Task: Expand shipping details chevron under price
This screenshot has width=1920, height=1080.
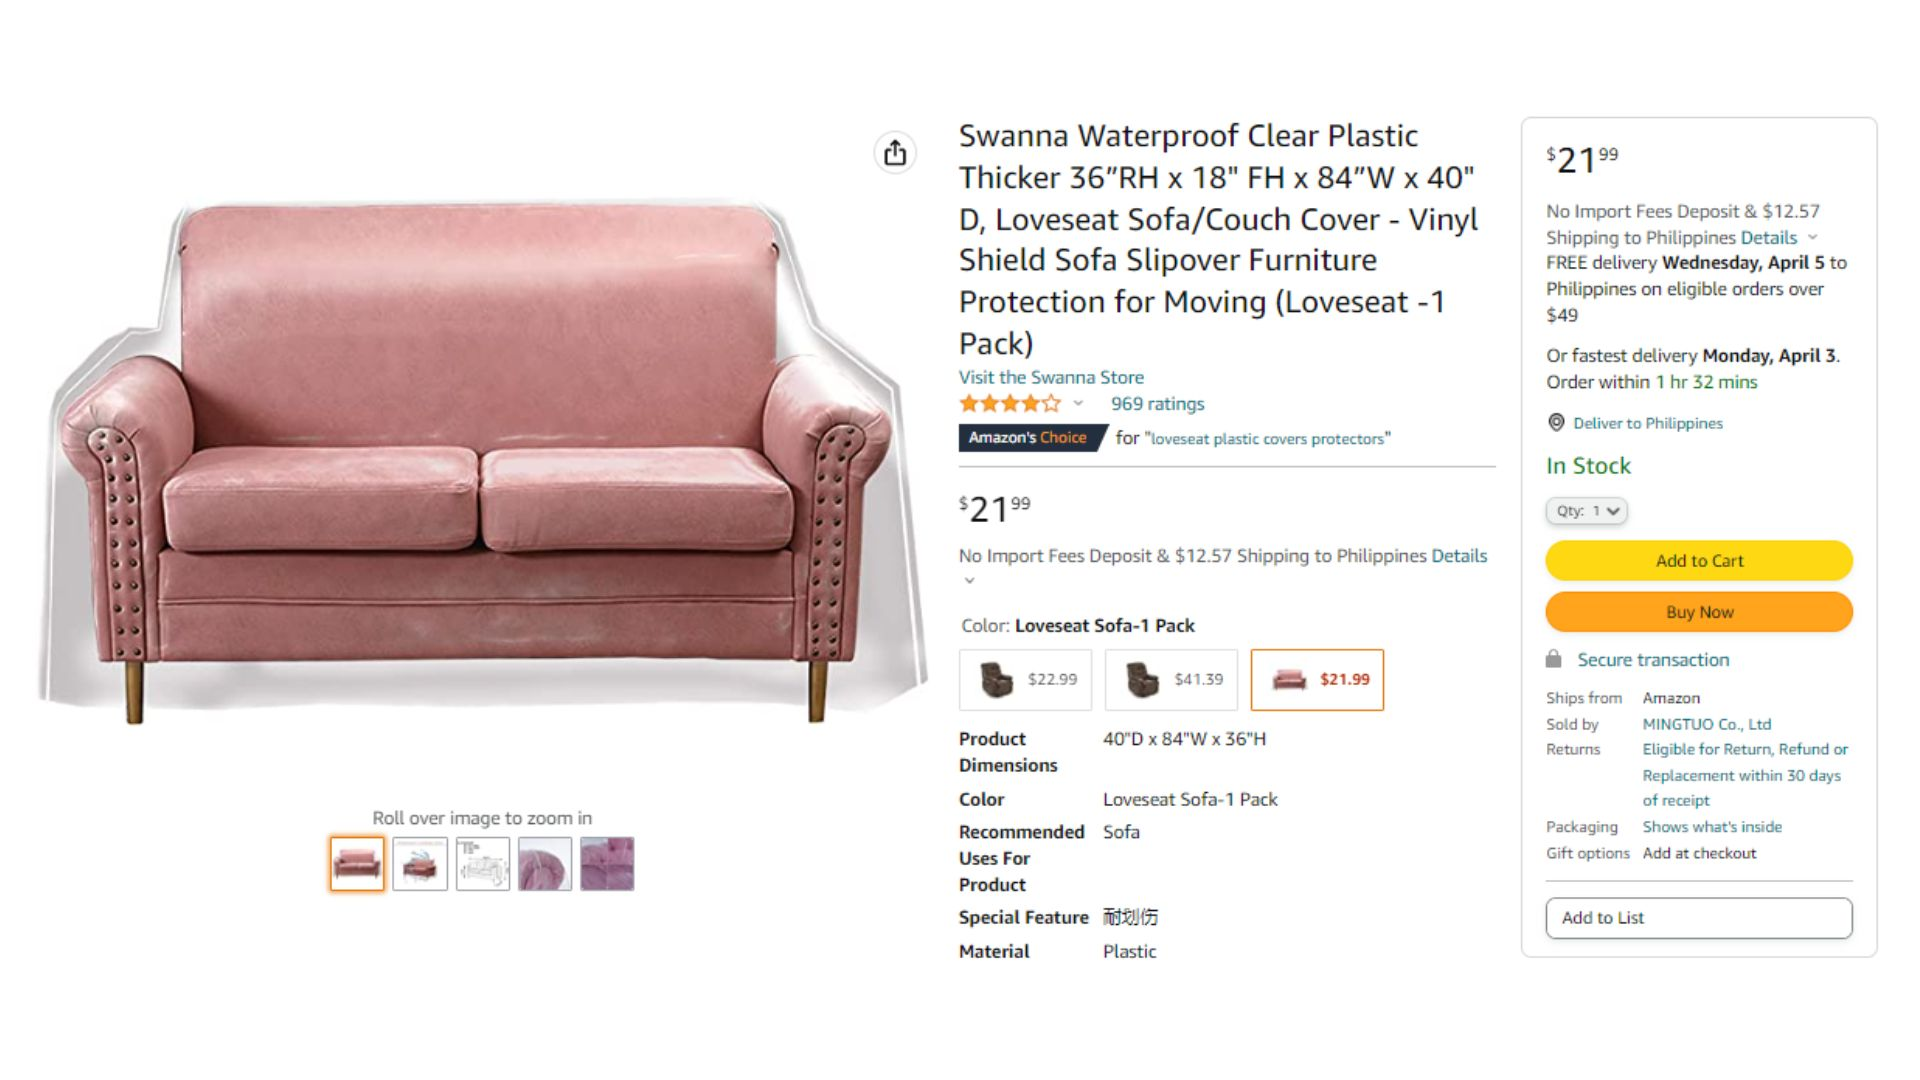Action: (x=968, y=581)
